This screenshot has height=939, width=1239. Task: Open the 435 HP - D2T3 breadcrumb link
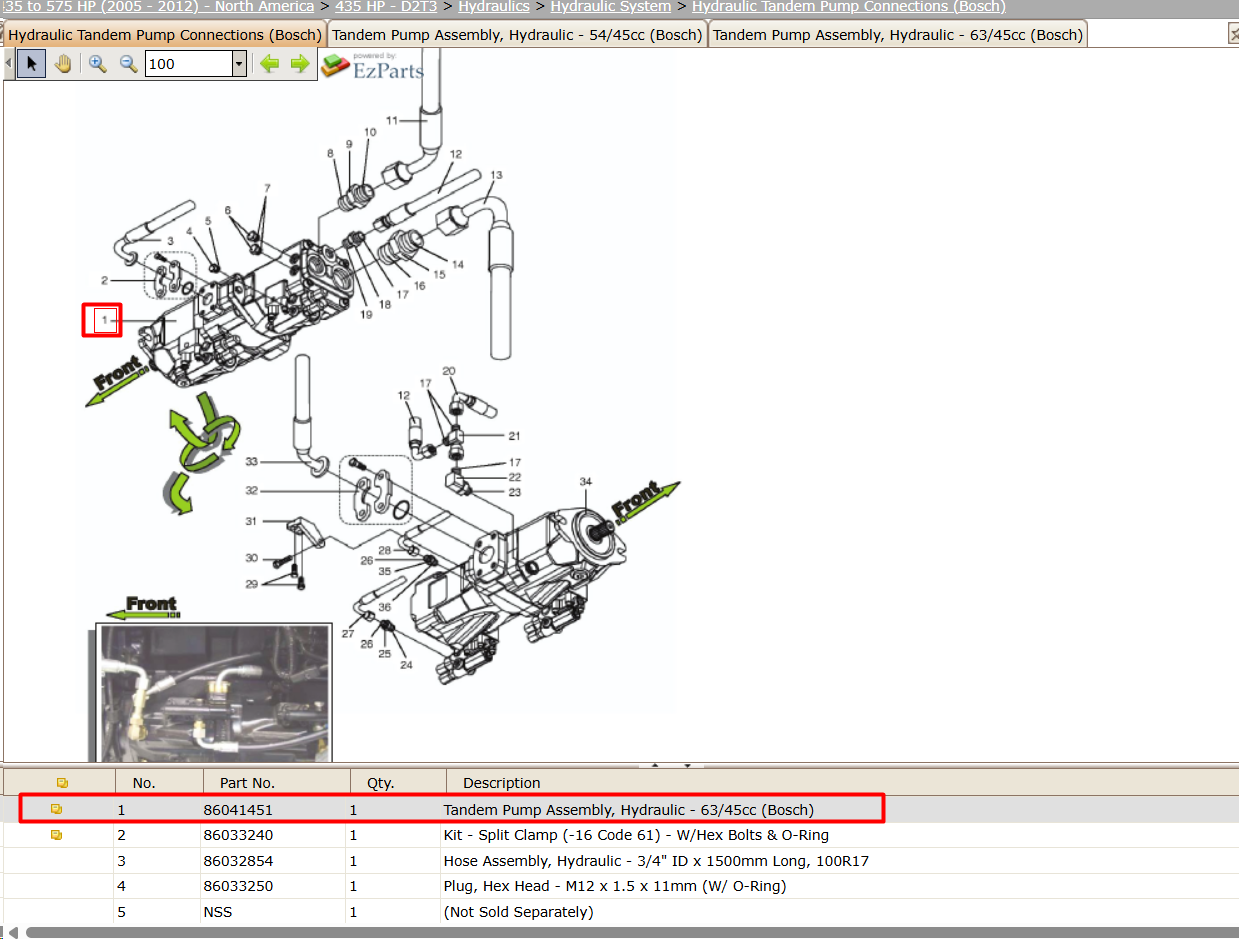388,7
